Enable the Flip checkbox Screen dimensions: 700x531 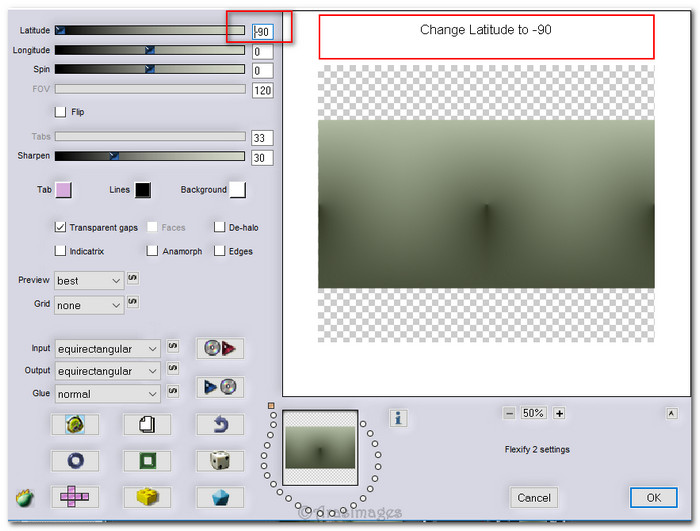pos(61,112)
